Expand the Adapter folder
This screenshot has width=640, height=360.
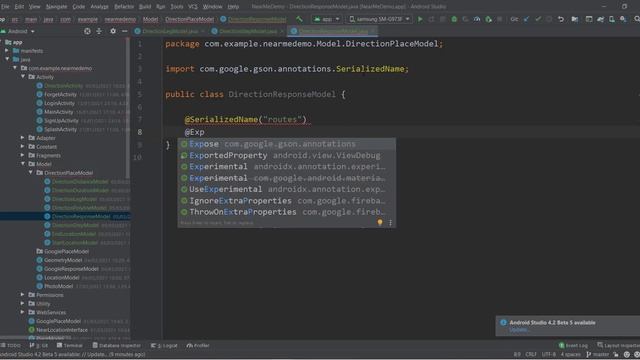point(22,138)
